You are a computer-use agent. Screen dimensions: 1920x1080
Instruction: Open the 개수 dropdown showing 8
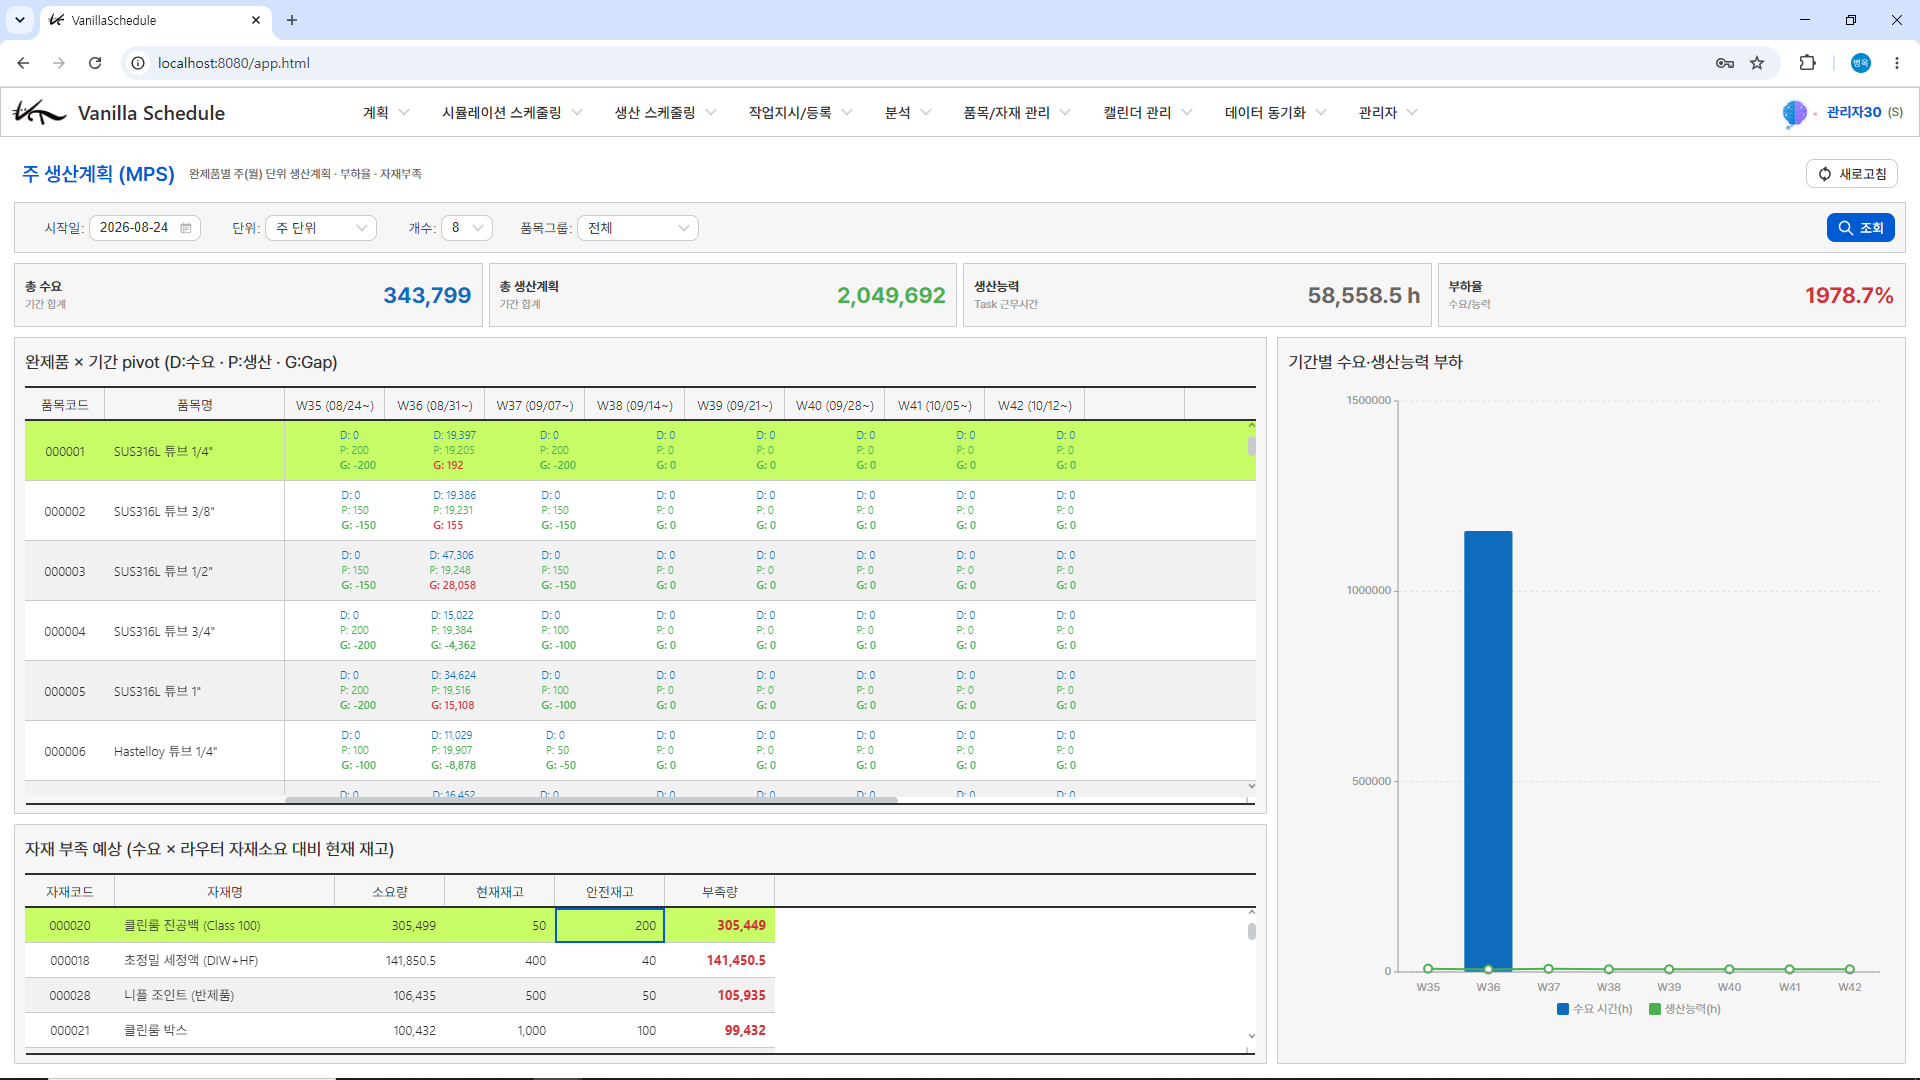[x=467, y=228]
